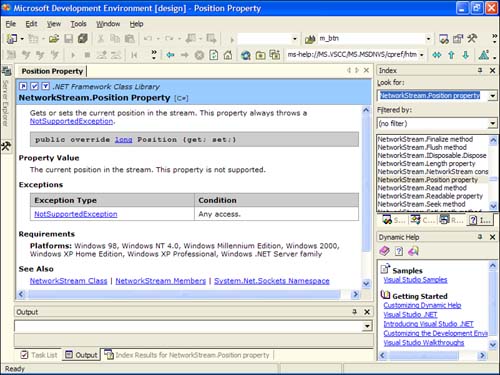Click the Web Navigate Back arrow icon
The image size is (500, 375).
point(170,55)
